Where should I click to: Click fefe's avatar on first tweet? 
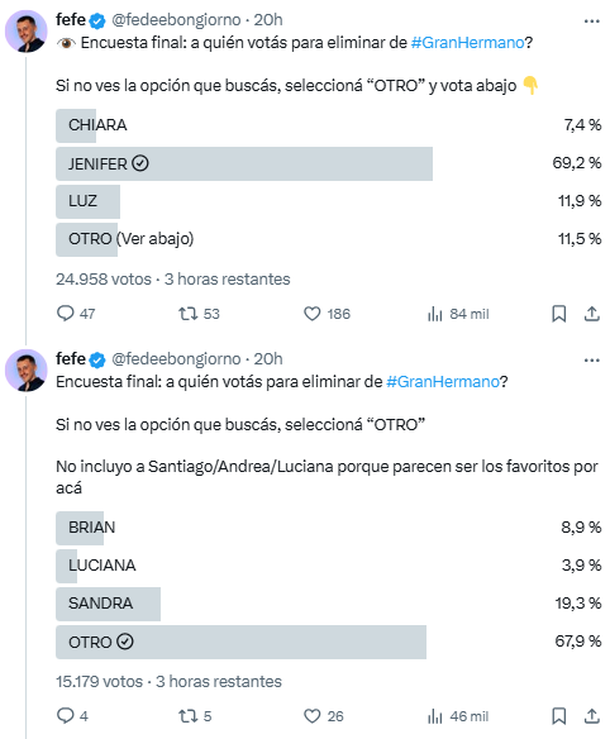pos(26,31)
